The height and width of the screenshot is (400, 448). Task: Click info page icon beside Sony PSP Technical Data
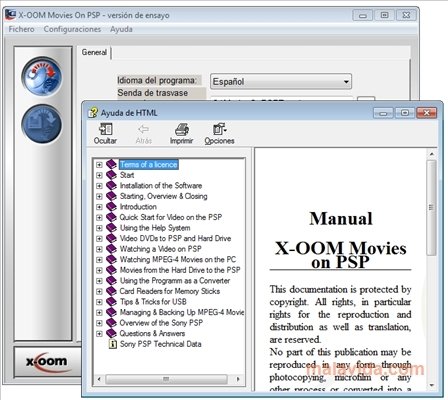(113, 344)
